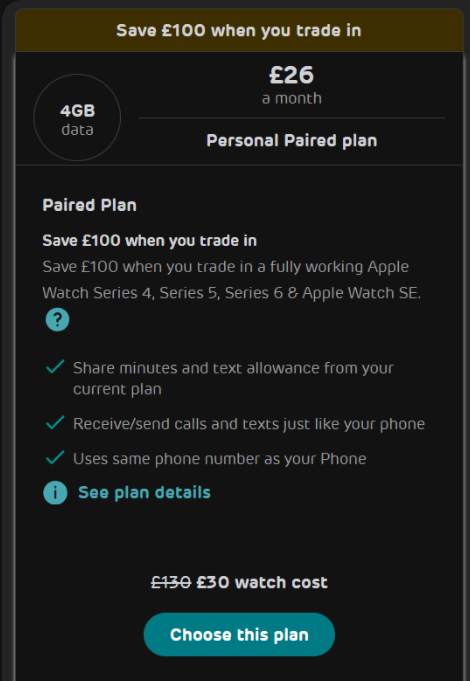Click Uses same phone number feature text
The image size is (470, 681).
(220, 459)
